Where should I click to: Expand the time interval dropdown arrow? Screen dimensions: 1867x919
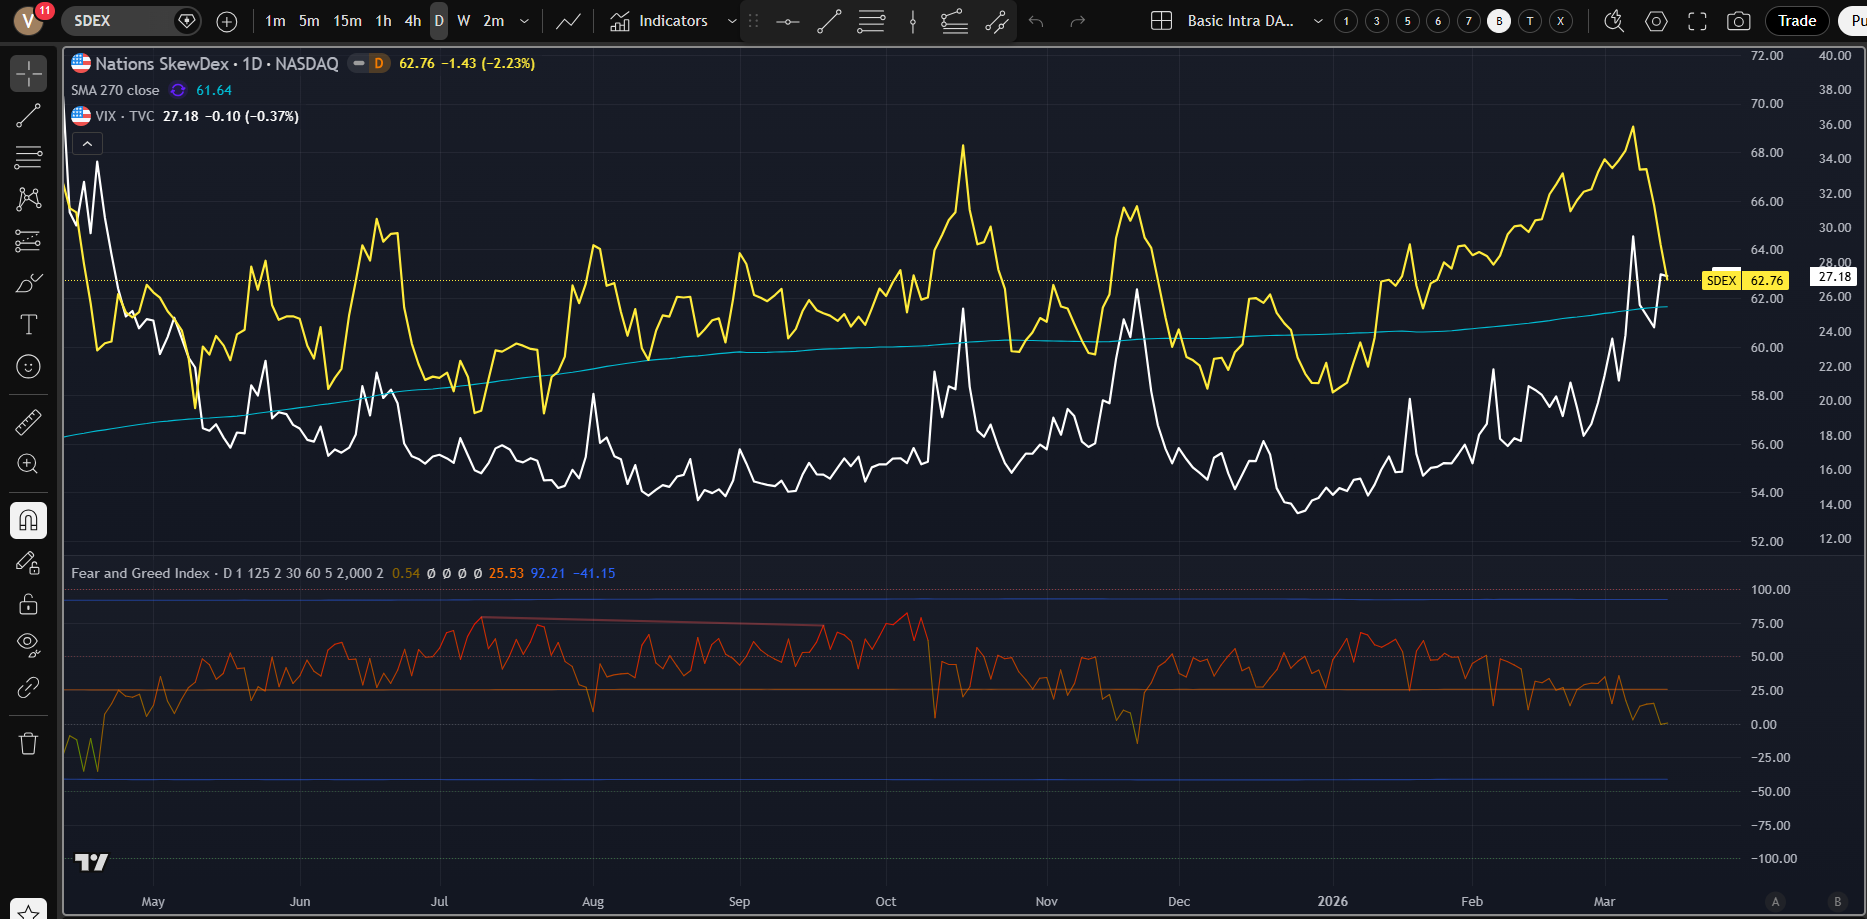tap(524, 21)
